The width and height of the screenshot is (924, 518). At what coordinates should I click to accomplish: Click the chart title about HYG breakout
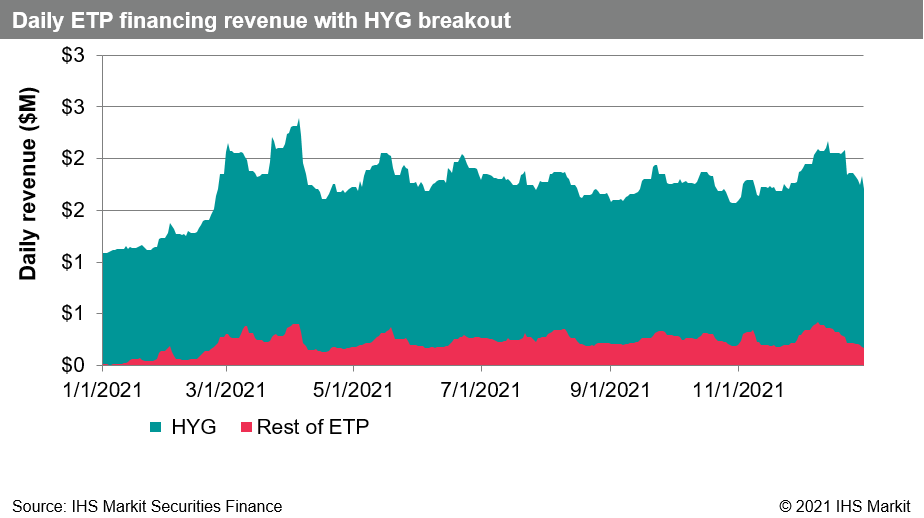[x=262, y=20]
